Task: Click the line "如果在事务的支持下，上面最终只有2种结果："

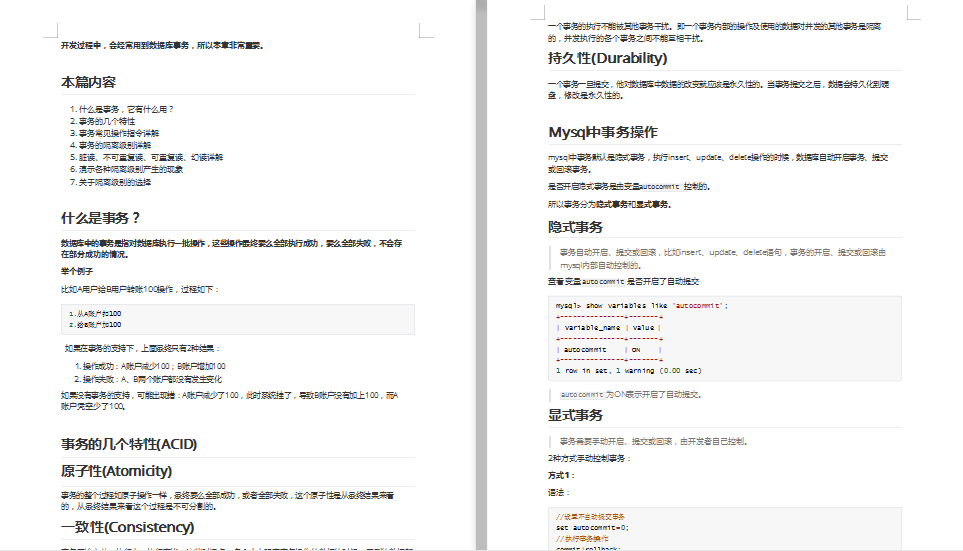Action: point(142,348)
